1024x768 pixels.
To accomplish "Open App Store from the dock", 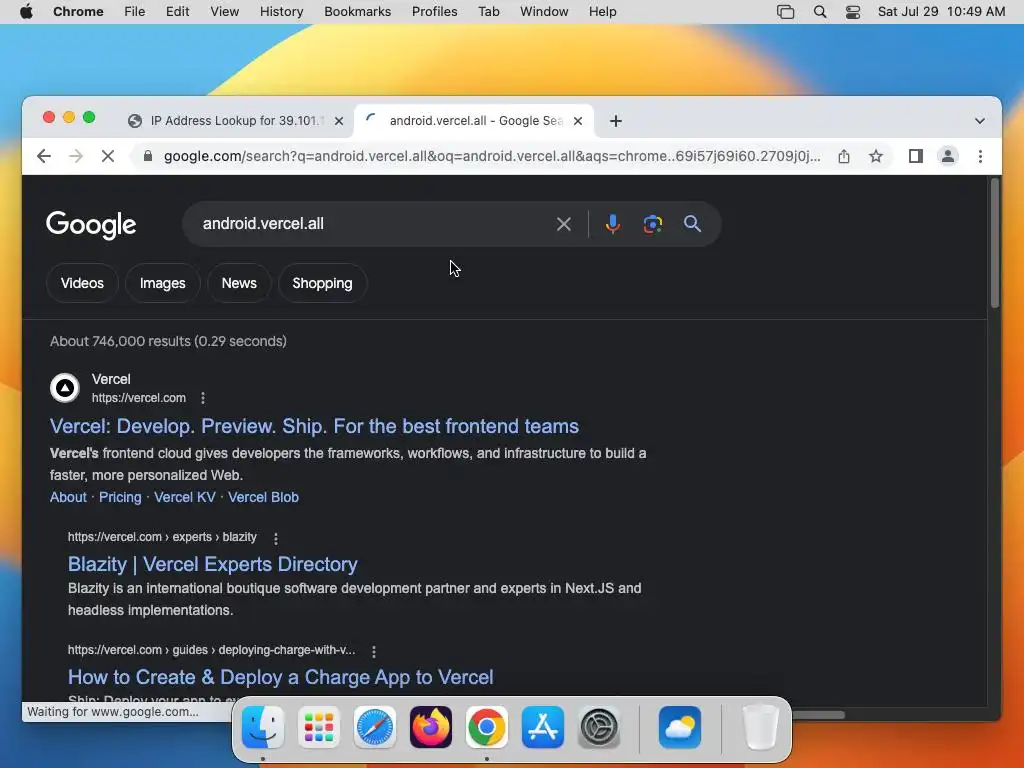I will [543, 727].
